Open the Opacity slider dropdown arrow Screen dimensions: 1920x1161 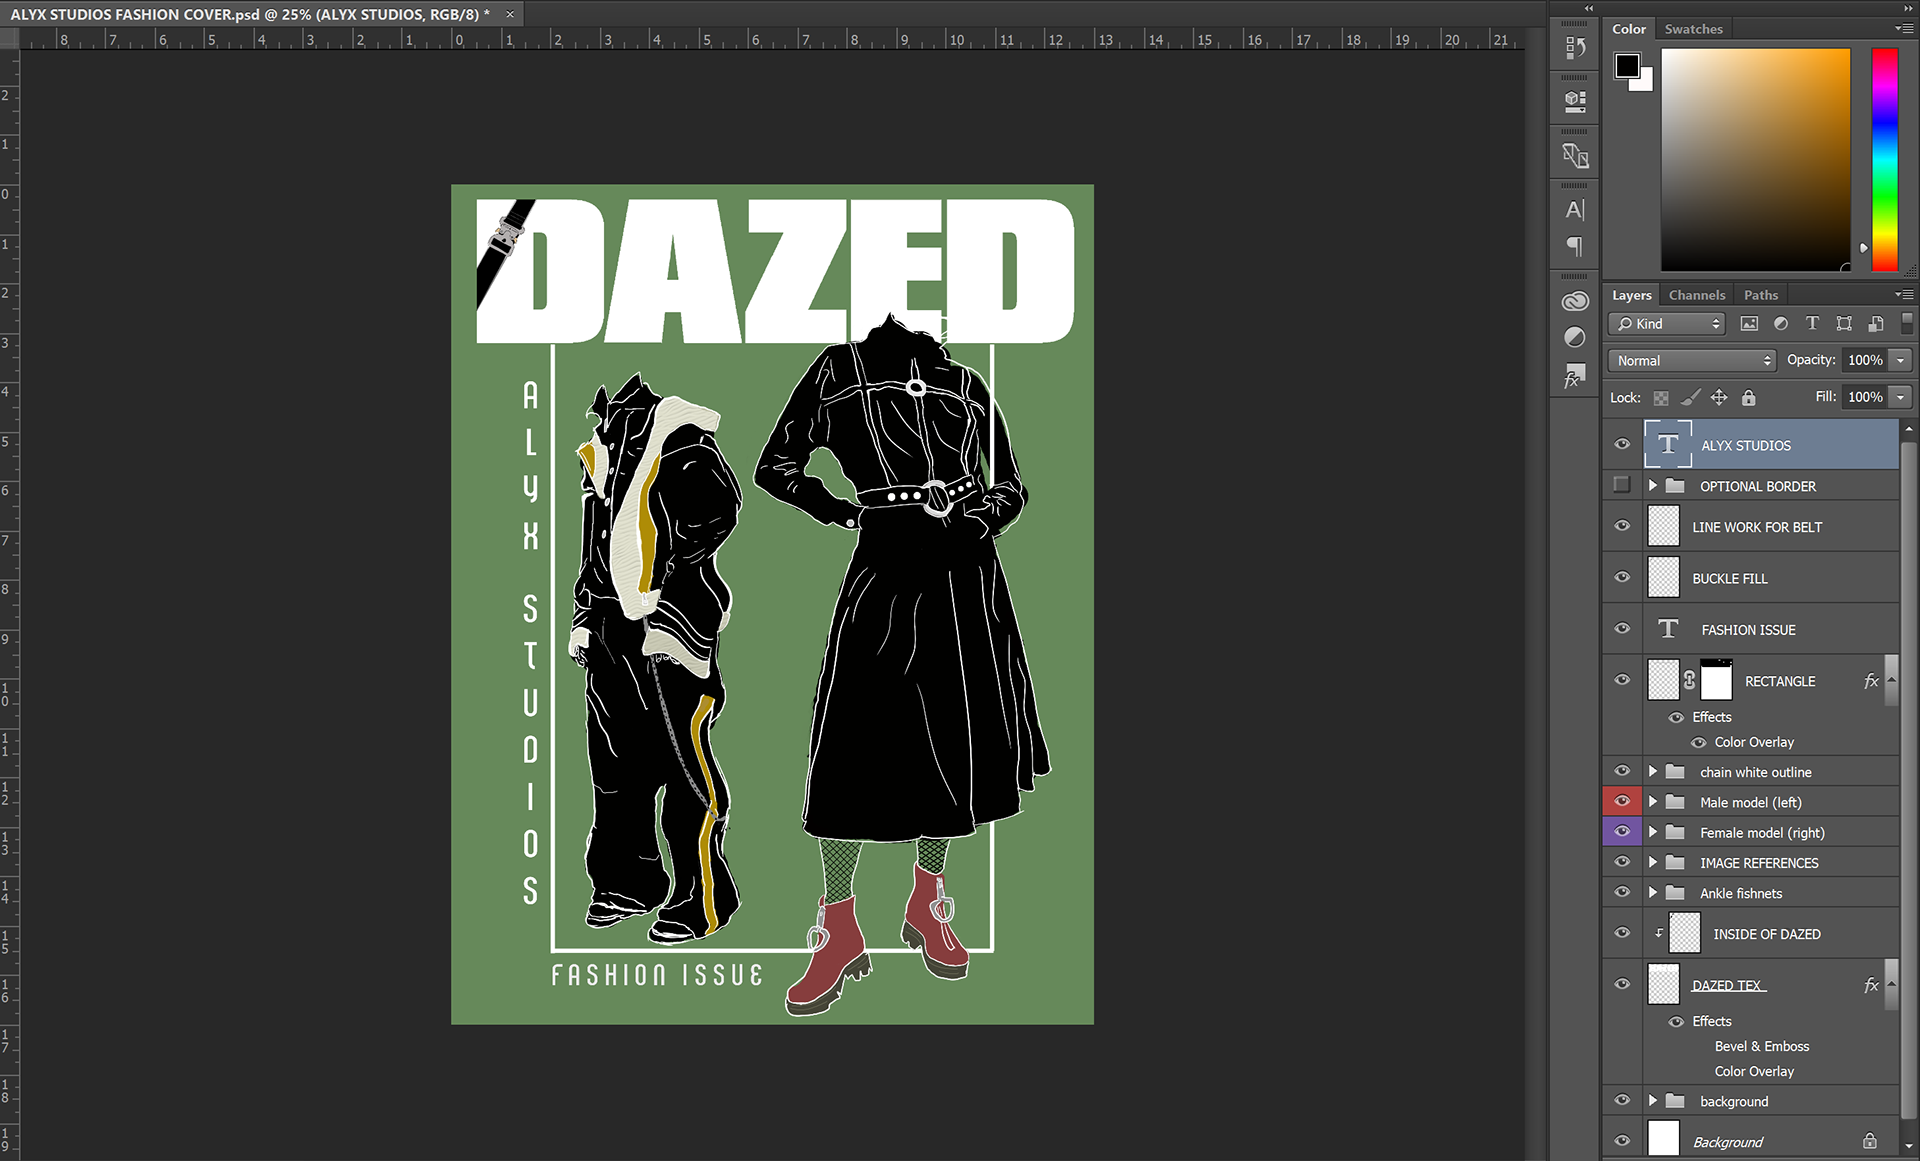click(1901, 360)
